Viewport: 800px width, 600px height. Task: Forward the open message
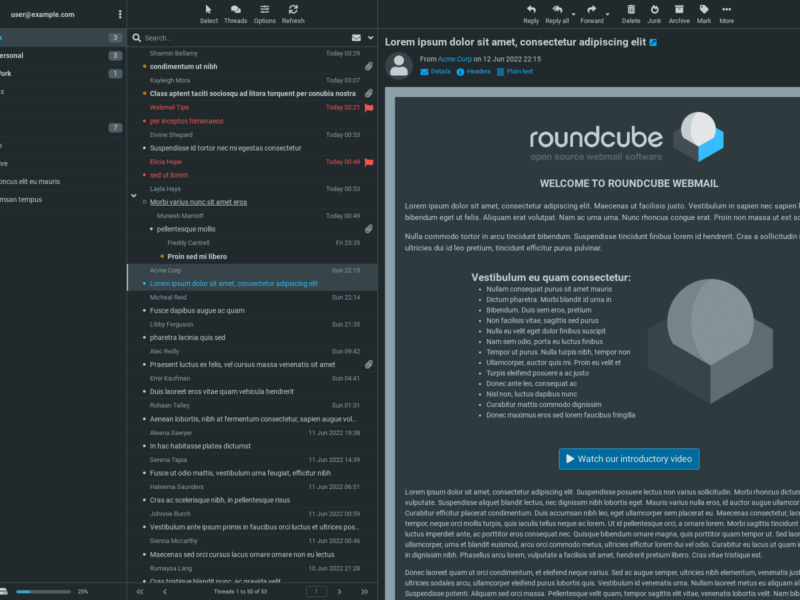click(592, 14)
